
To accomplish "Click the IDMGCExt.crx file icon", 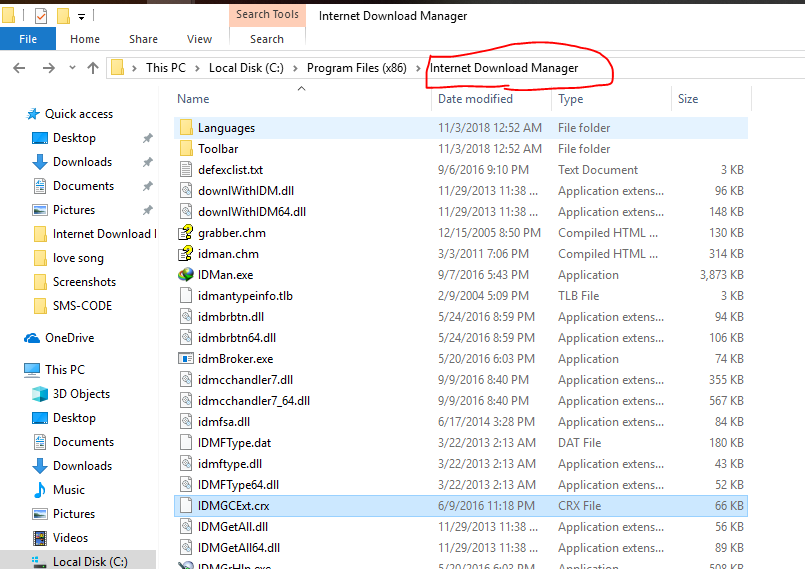I will 186,506.
